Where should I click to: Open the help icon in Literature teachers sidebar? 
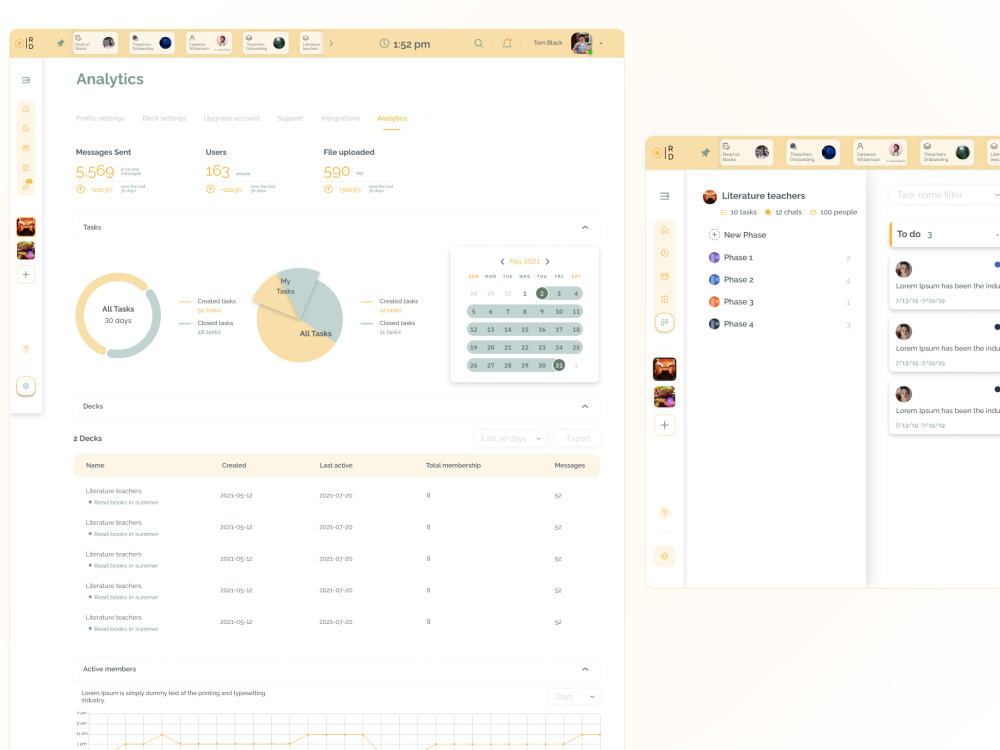pos(665,513)
